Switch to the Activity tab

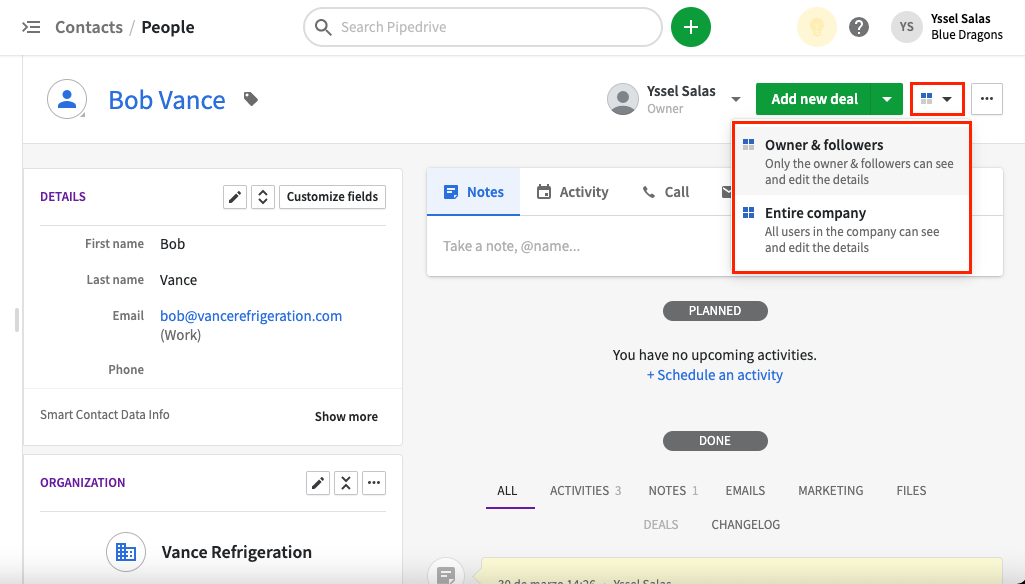pyautogui.click(x=583, y=191)
